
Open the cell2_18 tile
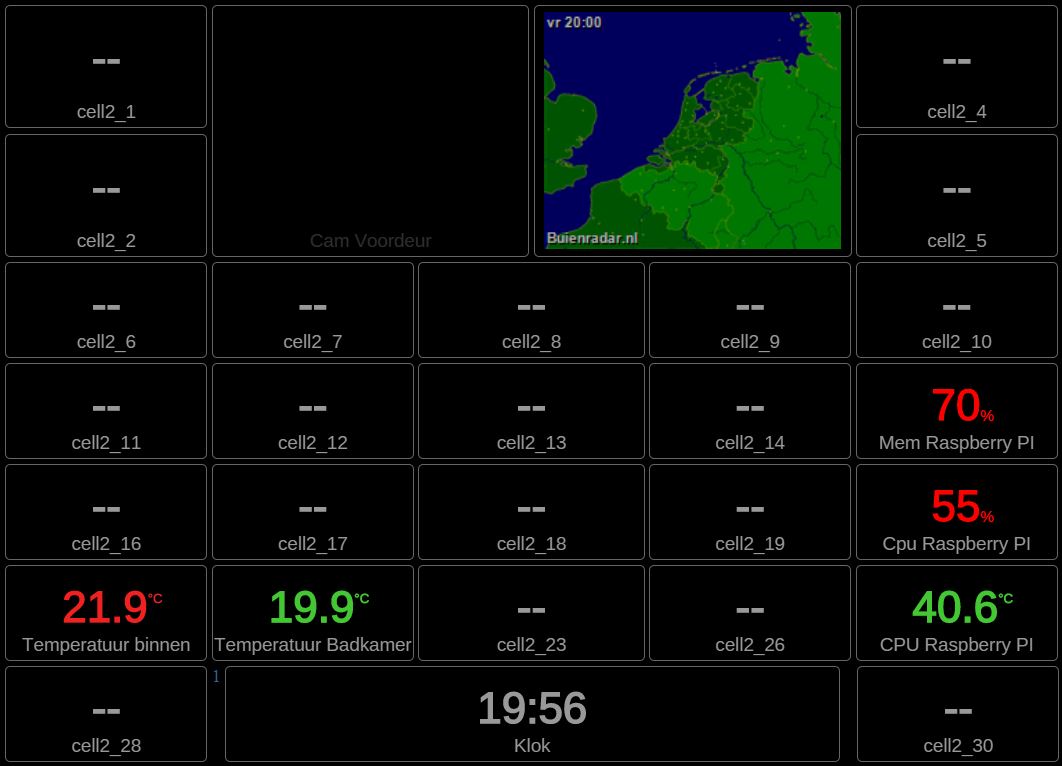point(531,512)
